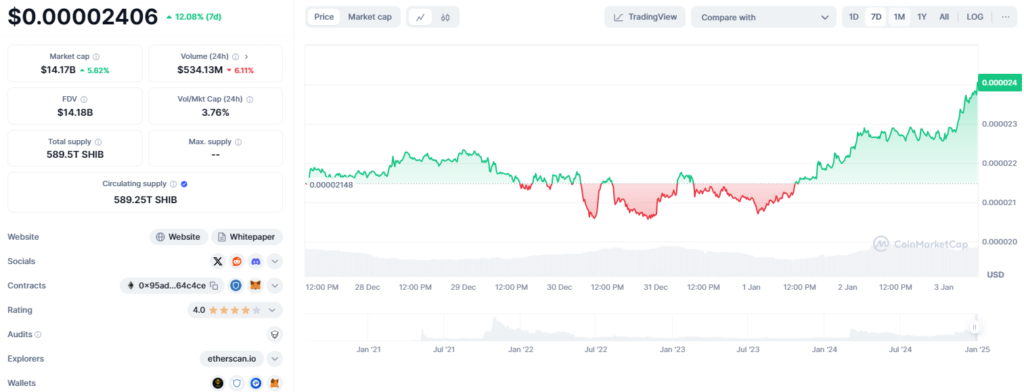The width and height of the screenshot is (1024, 392).
Task: Show Total supply info icon
Action: coord(98,142)
